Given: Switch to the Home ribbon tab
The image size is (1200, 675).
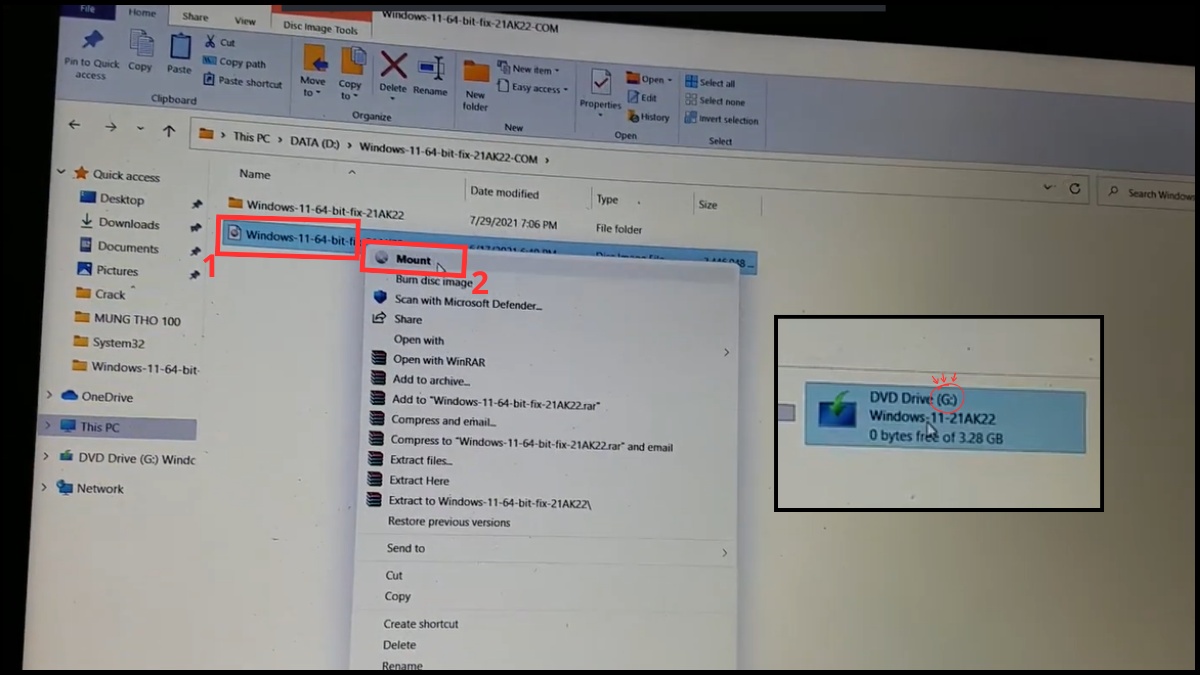Looking at the screenshot, I should (x=142, y=13).
